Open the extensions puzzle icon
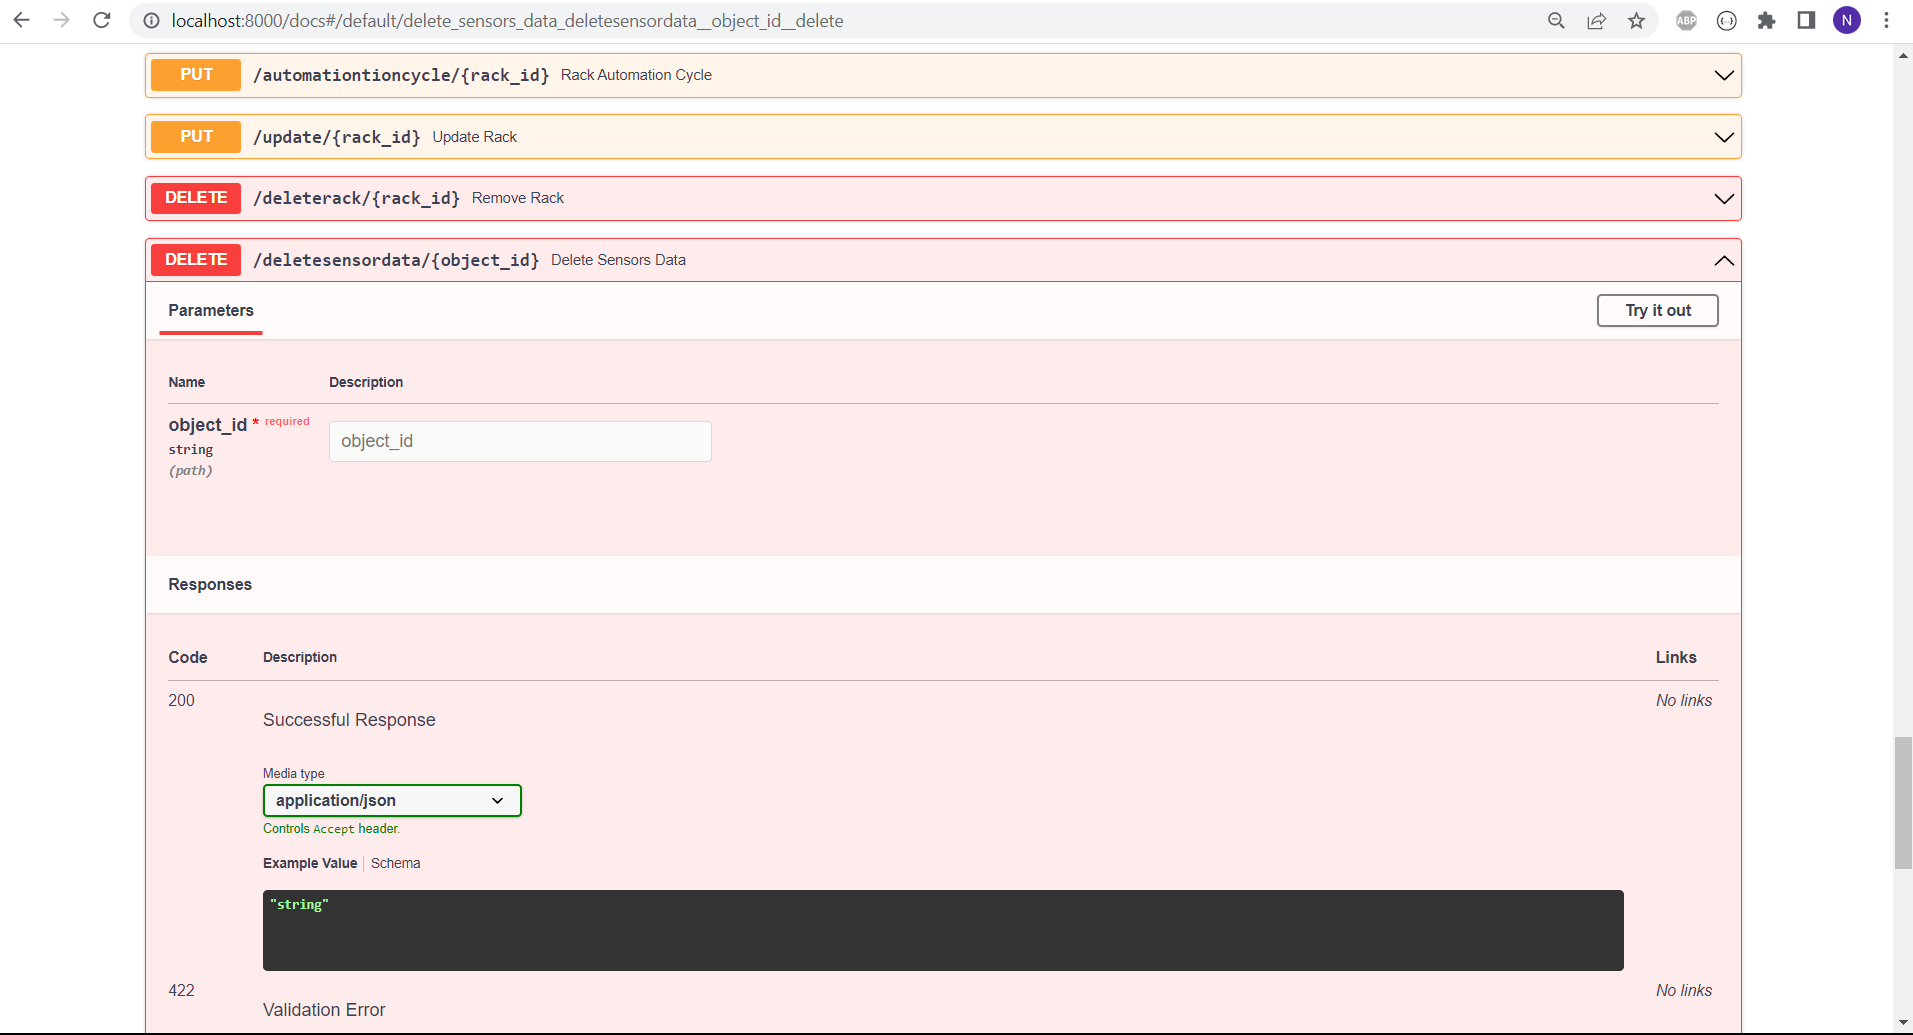Screen dimensions: 1913x1035 pyautogui.click(x=1766, y=20)
